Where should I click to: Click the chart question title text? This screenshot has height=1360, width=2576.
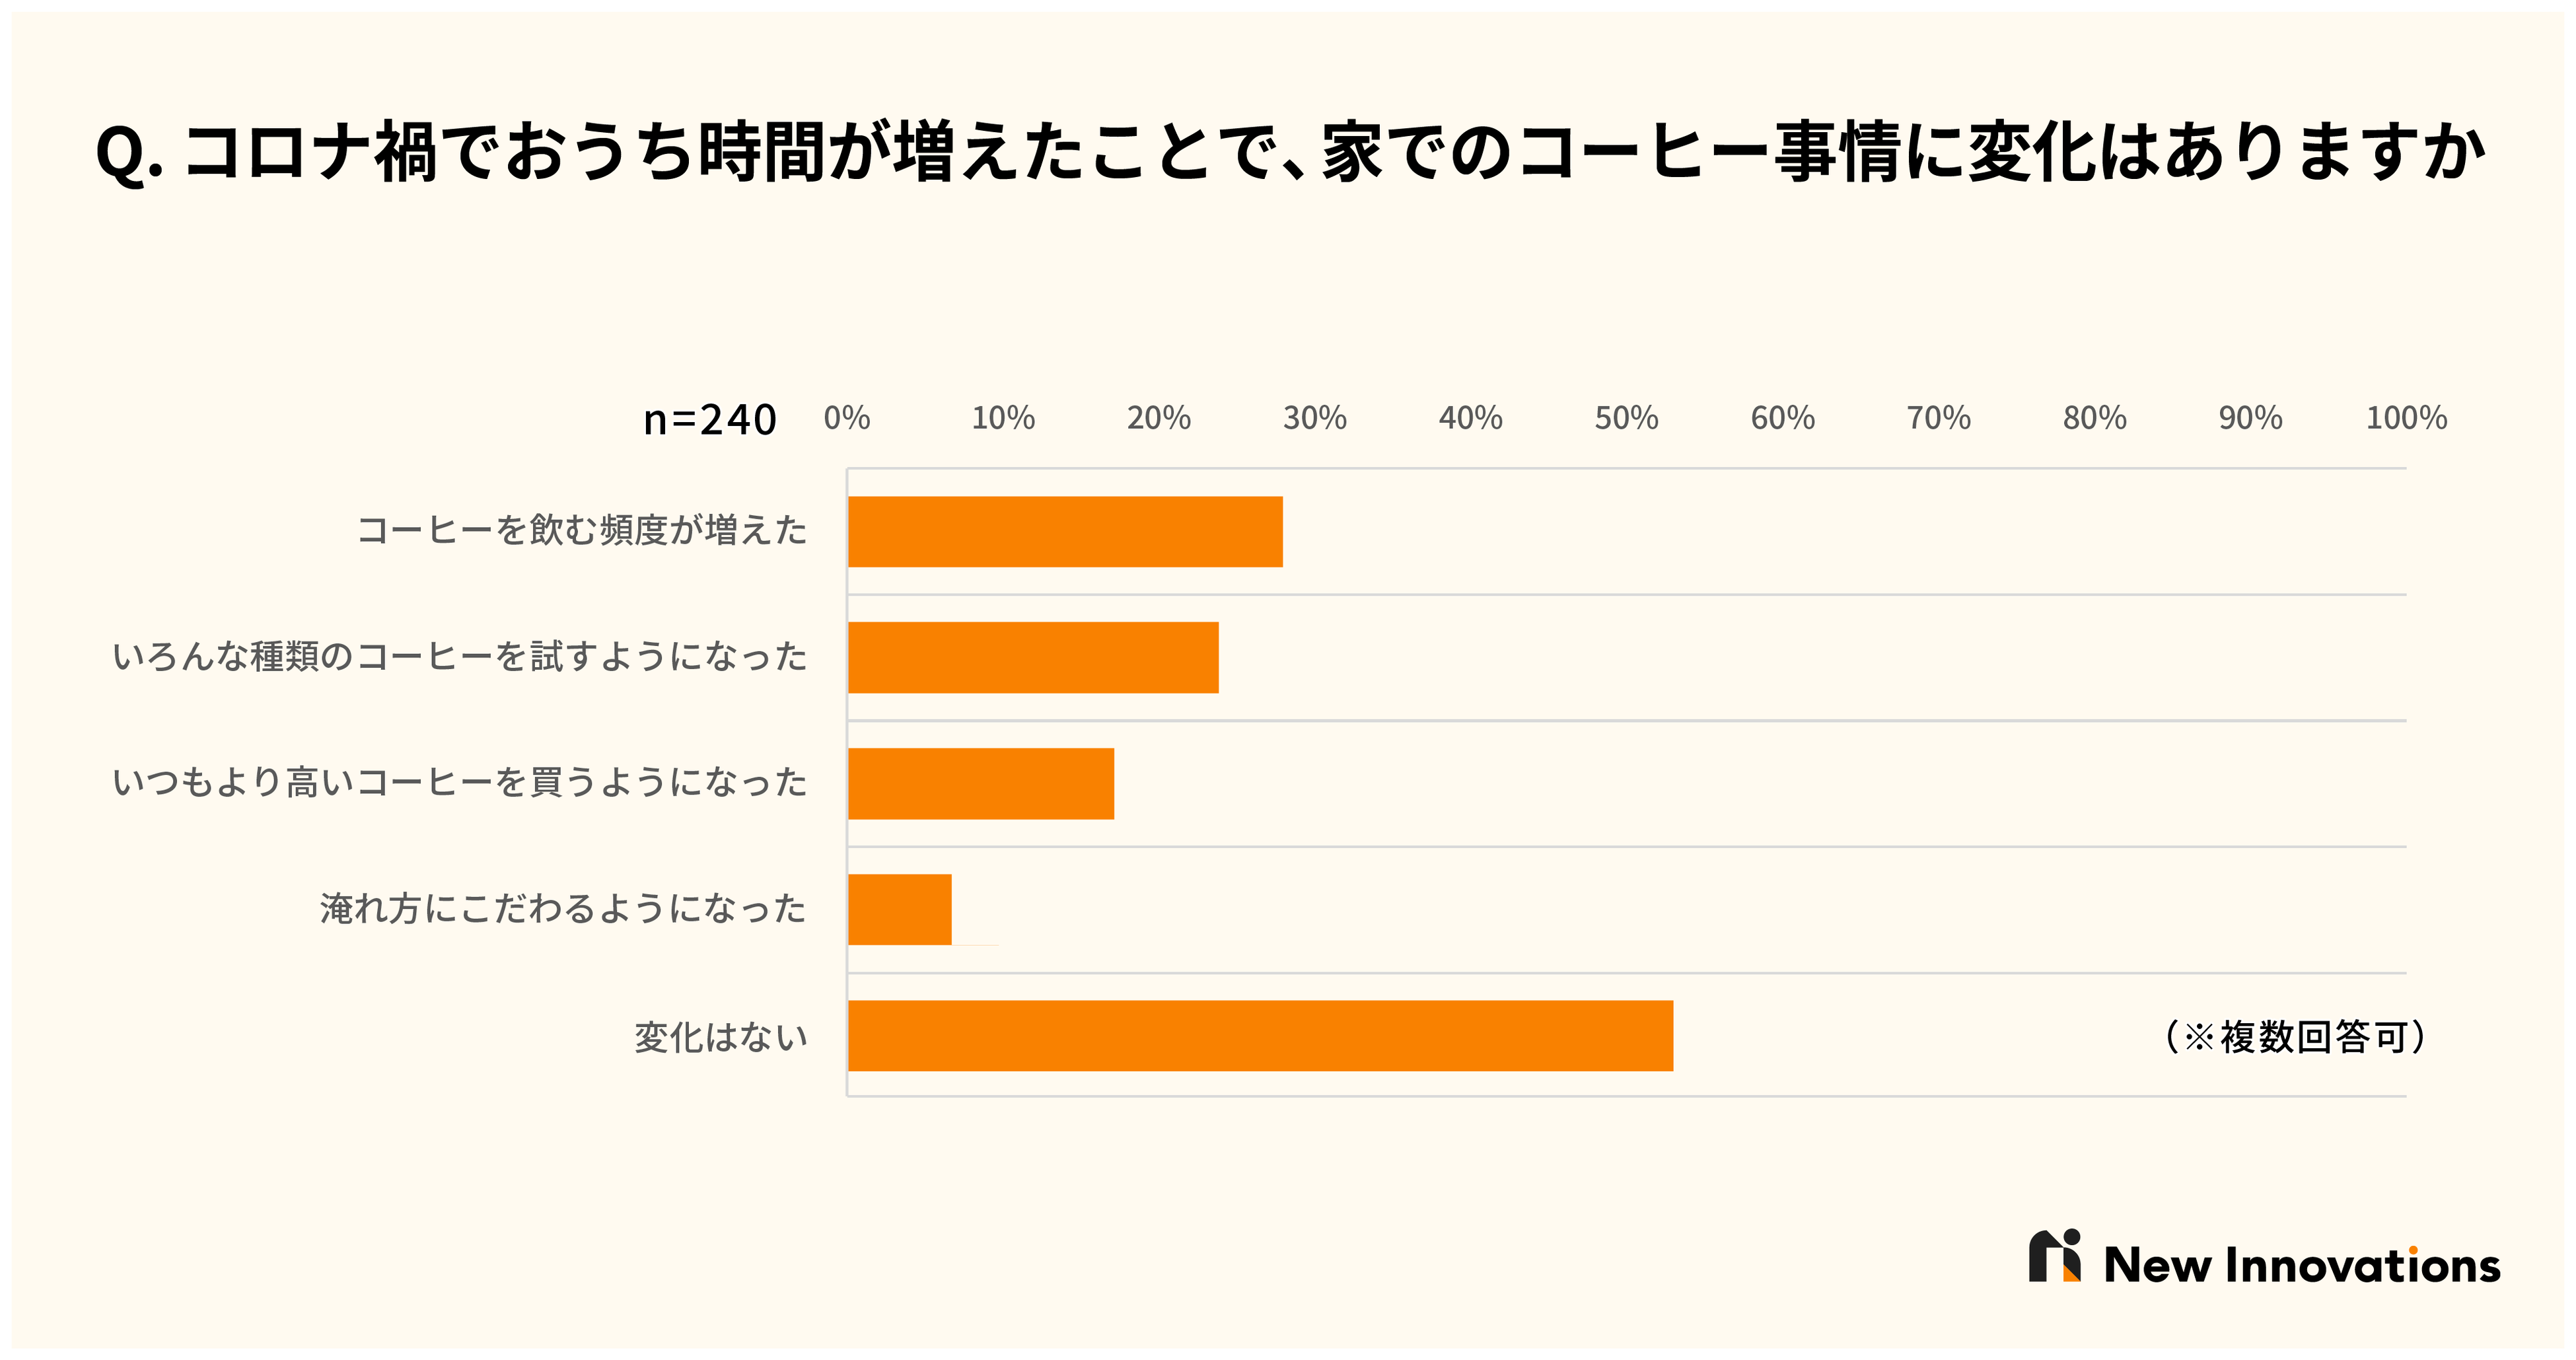point(1290,152)
